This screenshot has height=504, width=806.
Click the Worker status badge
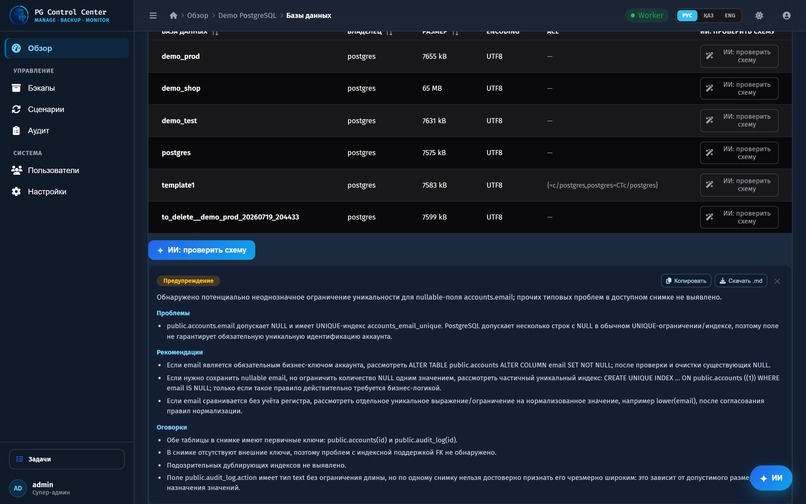[647, 15]
